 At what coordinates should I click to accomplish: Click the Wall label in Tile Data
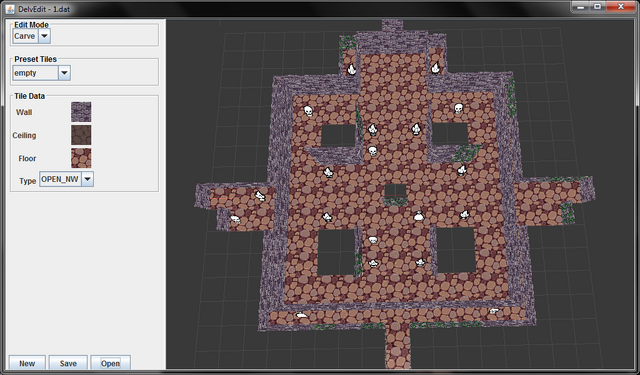[x=24, y=112]
